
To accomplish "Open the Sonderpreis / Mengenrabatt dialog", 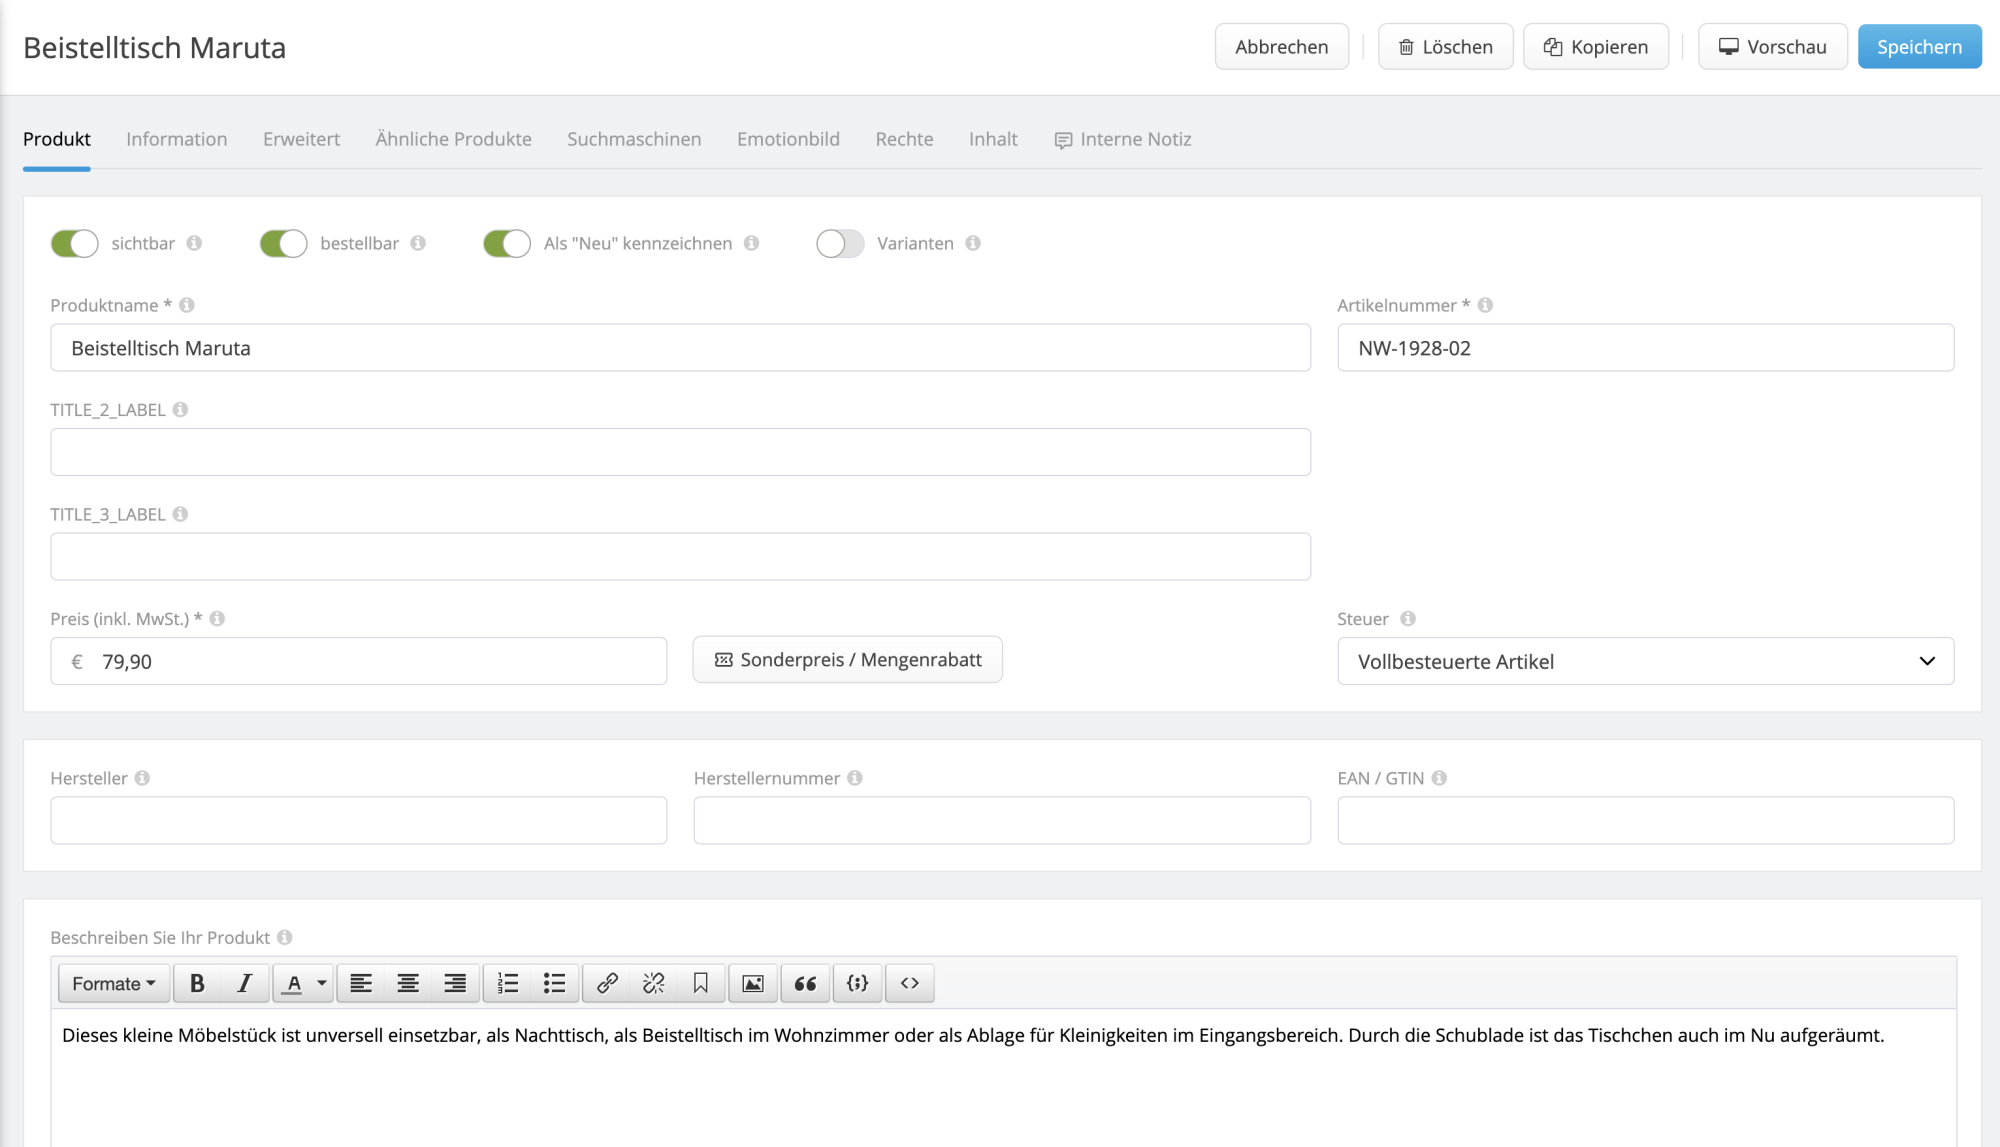I will click(847, 659).
